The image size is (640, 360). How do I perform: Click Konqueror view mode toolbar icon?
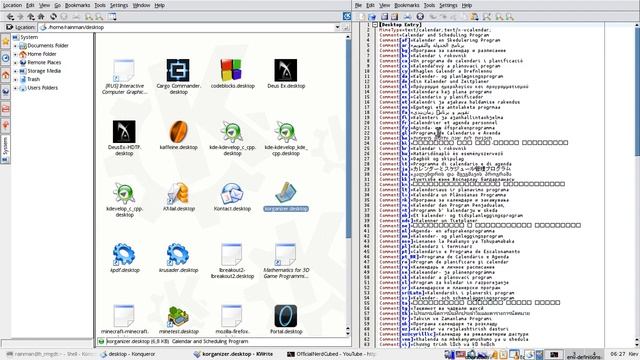point(112,17)
